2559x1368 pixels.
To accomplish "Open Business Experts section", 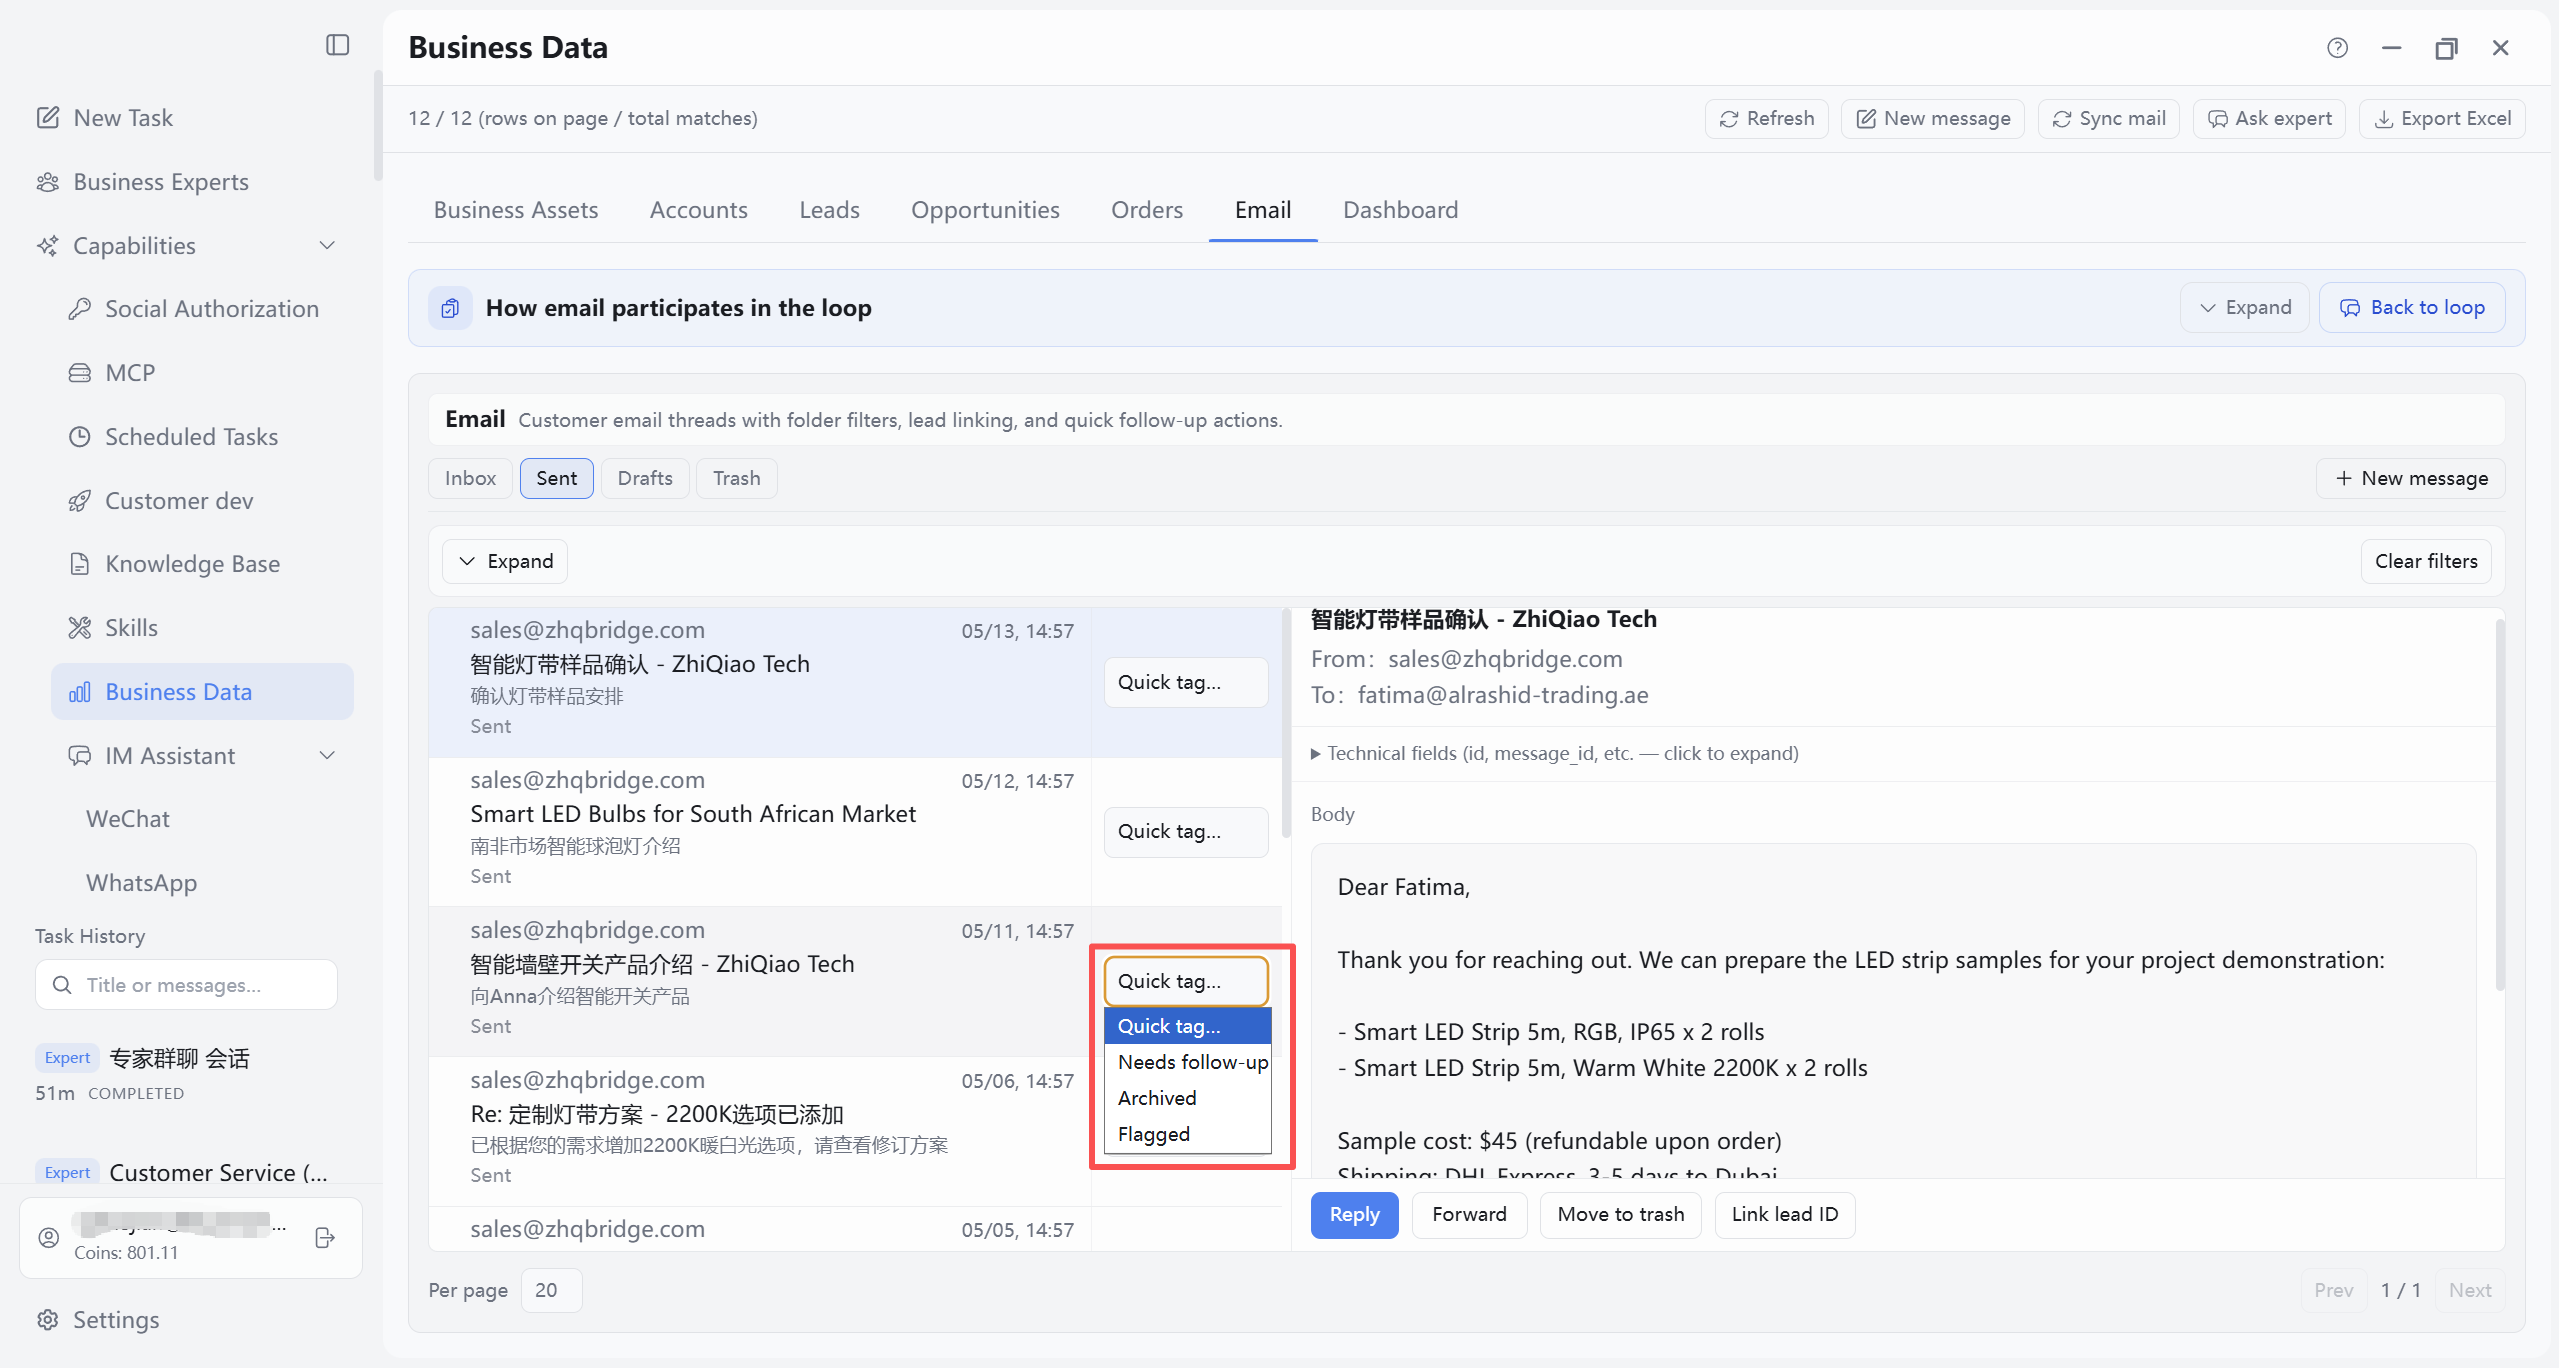I will click(142, 182).
